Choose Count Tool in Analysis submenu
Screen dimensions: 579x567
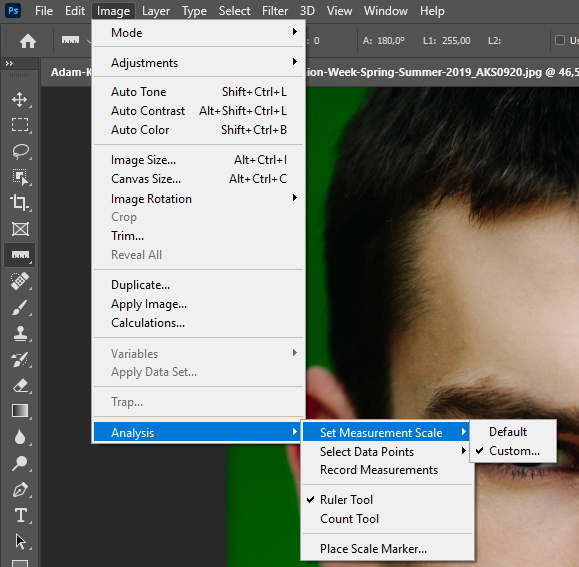(x=387, y=519)
